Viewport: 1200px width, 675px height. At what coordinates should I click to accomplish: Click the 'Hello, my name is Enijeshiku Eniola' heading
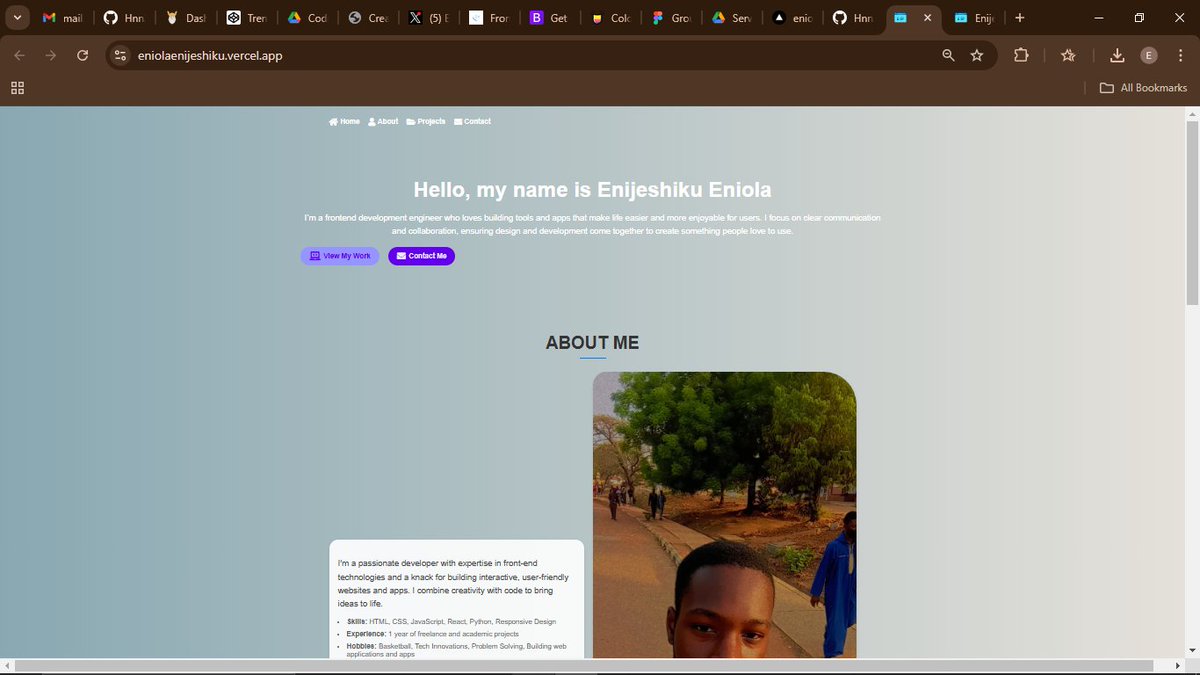tap(592, 190)
